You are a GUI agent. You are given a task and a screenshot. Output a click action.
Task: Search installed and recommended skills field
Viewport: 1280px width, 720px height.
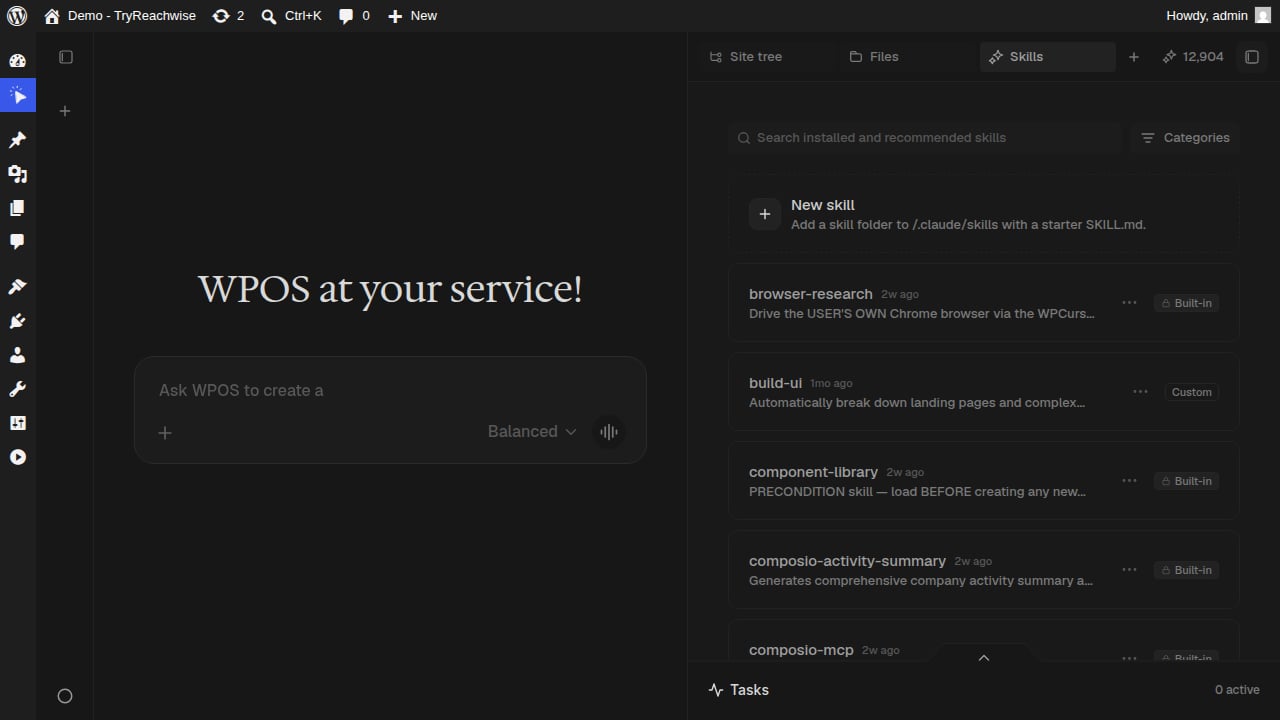click(925, 138)
